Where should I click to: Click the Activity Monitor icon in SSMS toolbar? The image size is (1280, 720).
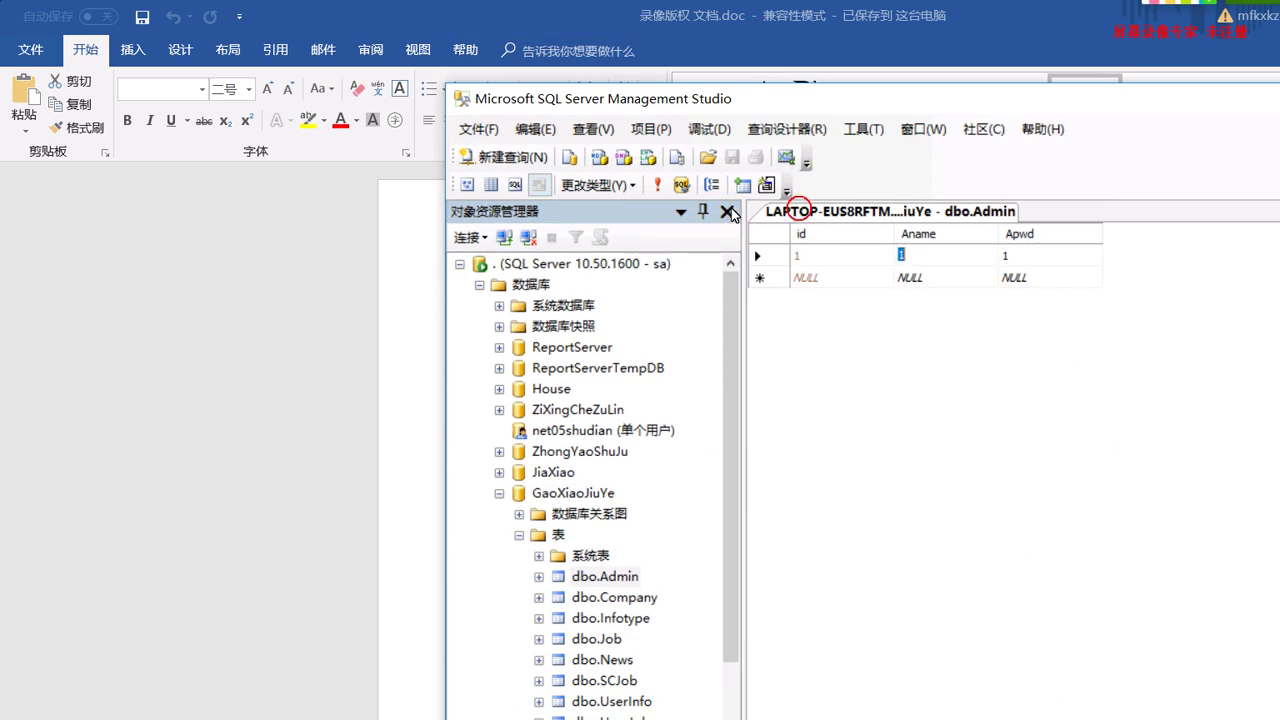tap(786, 157)
